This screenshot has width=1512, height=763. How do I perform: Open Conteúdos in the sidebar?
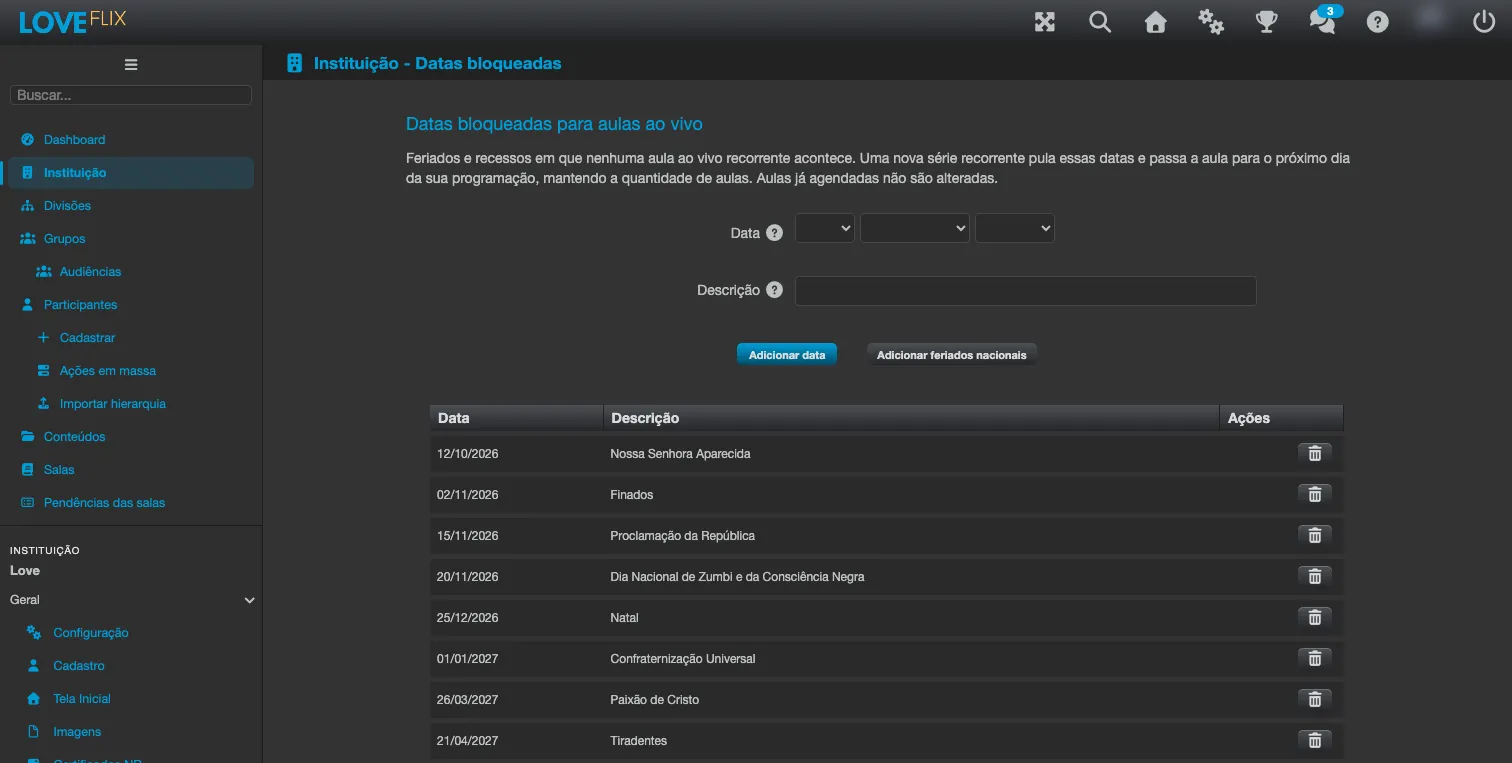click(x=74, y=437)
